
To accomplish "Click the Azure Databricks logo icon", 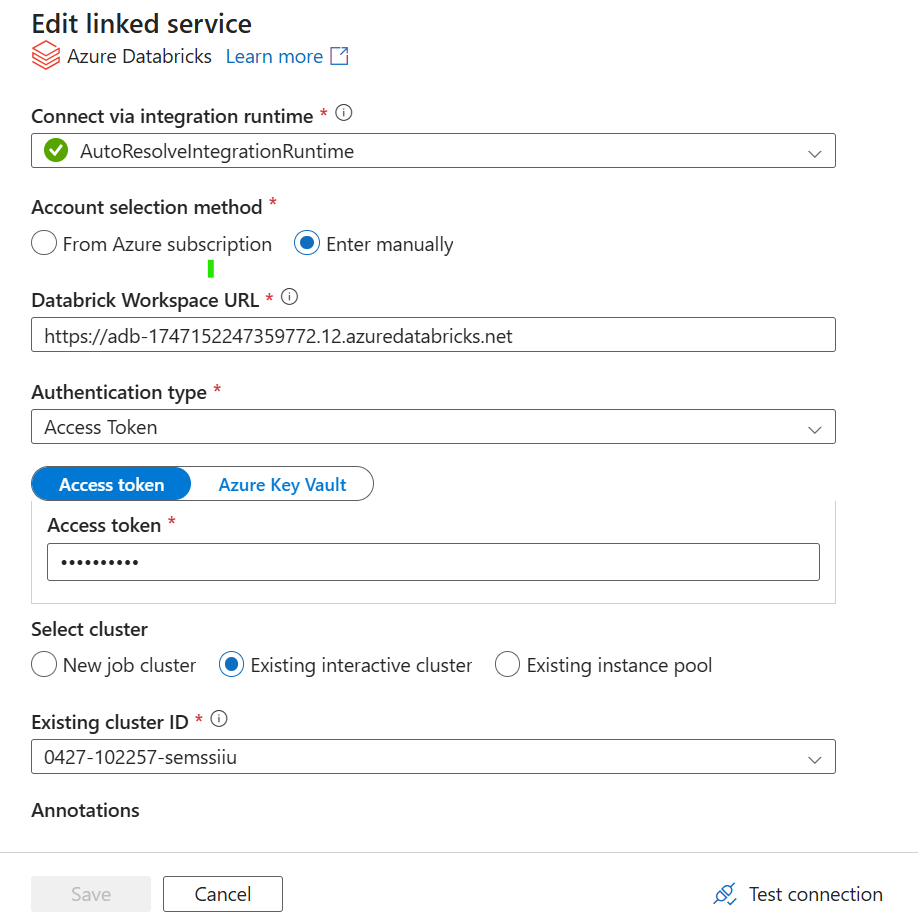I will click(45, 56).
